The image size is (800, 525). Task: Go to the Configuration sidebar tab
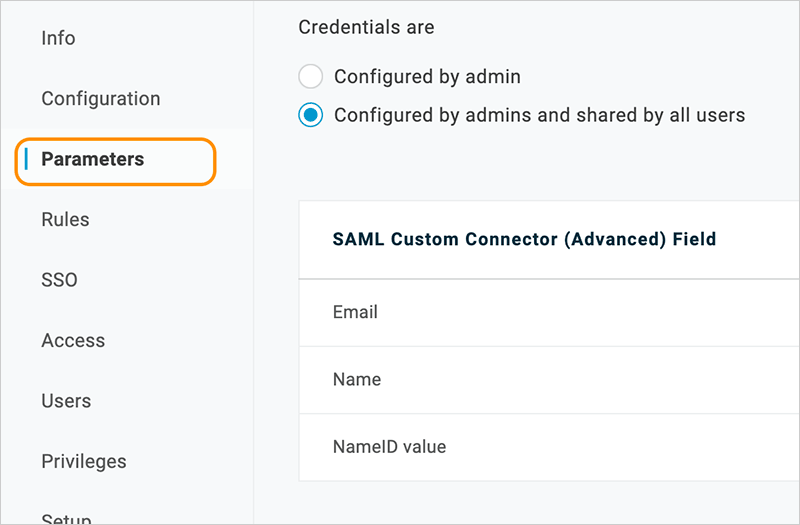coord(100,99)
